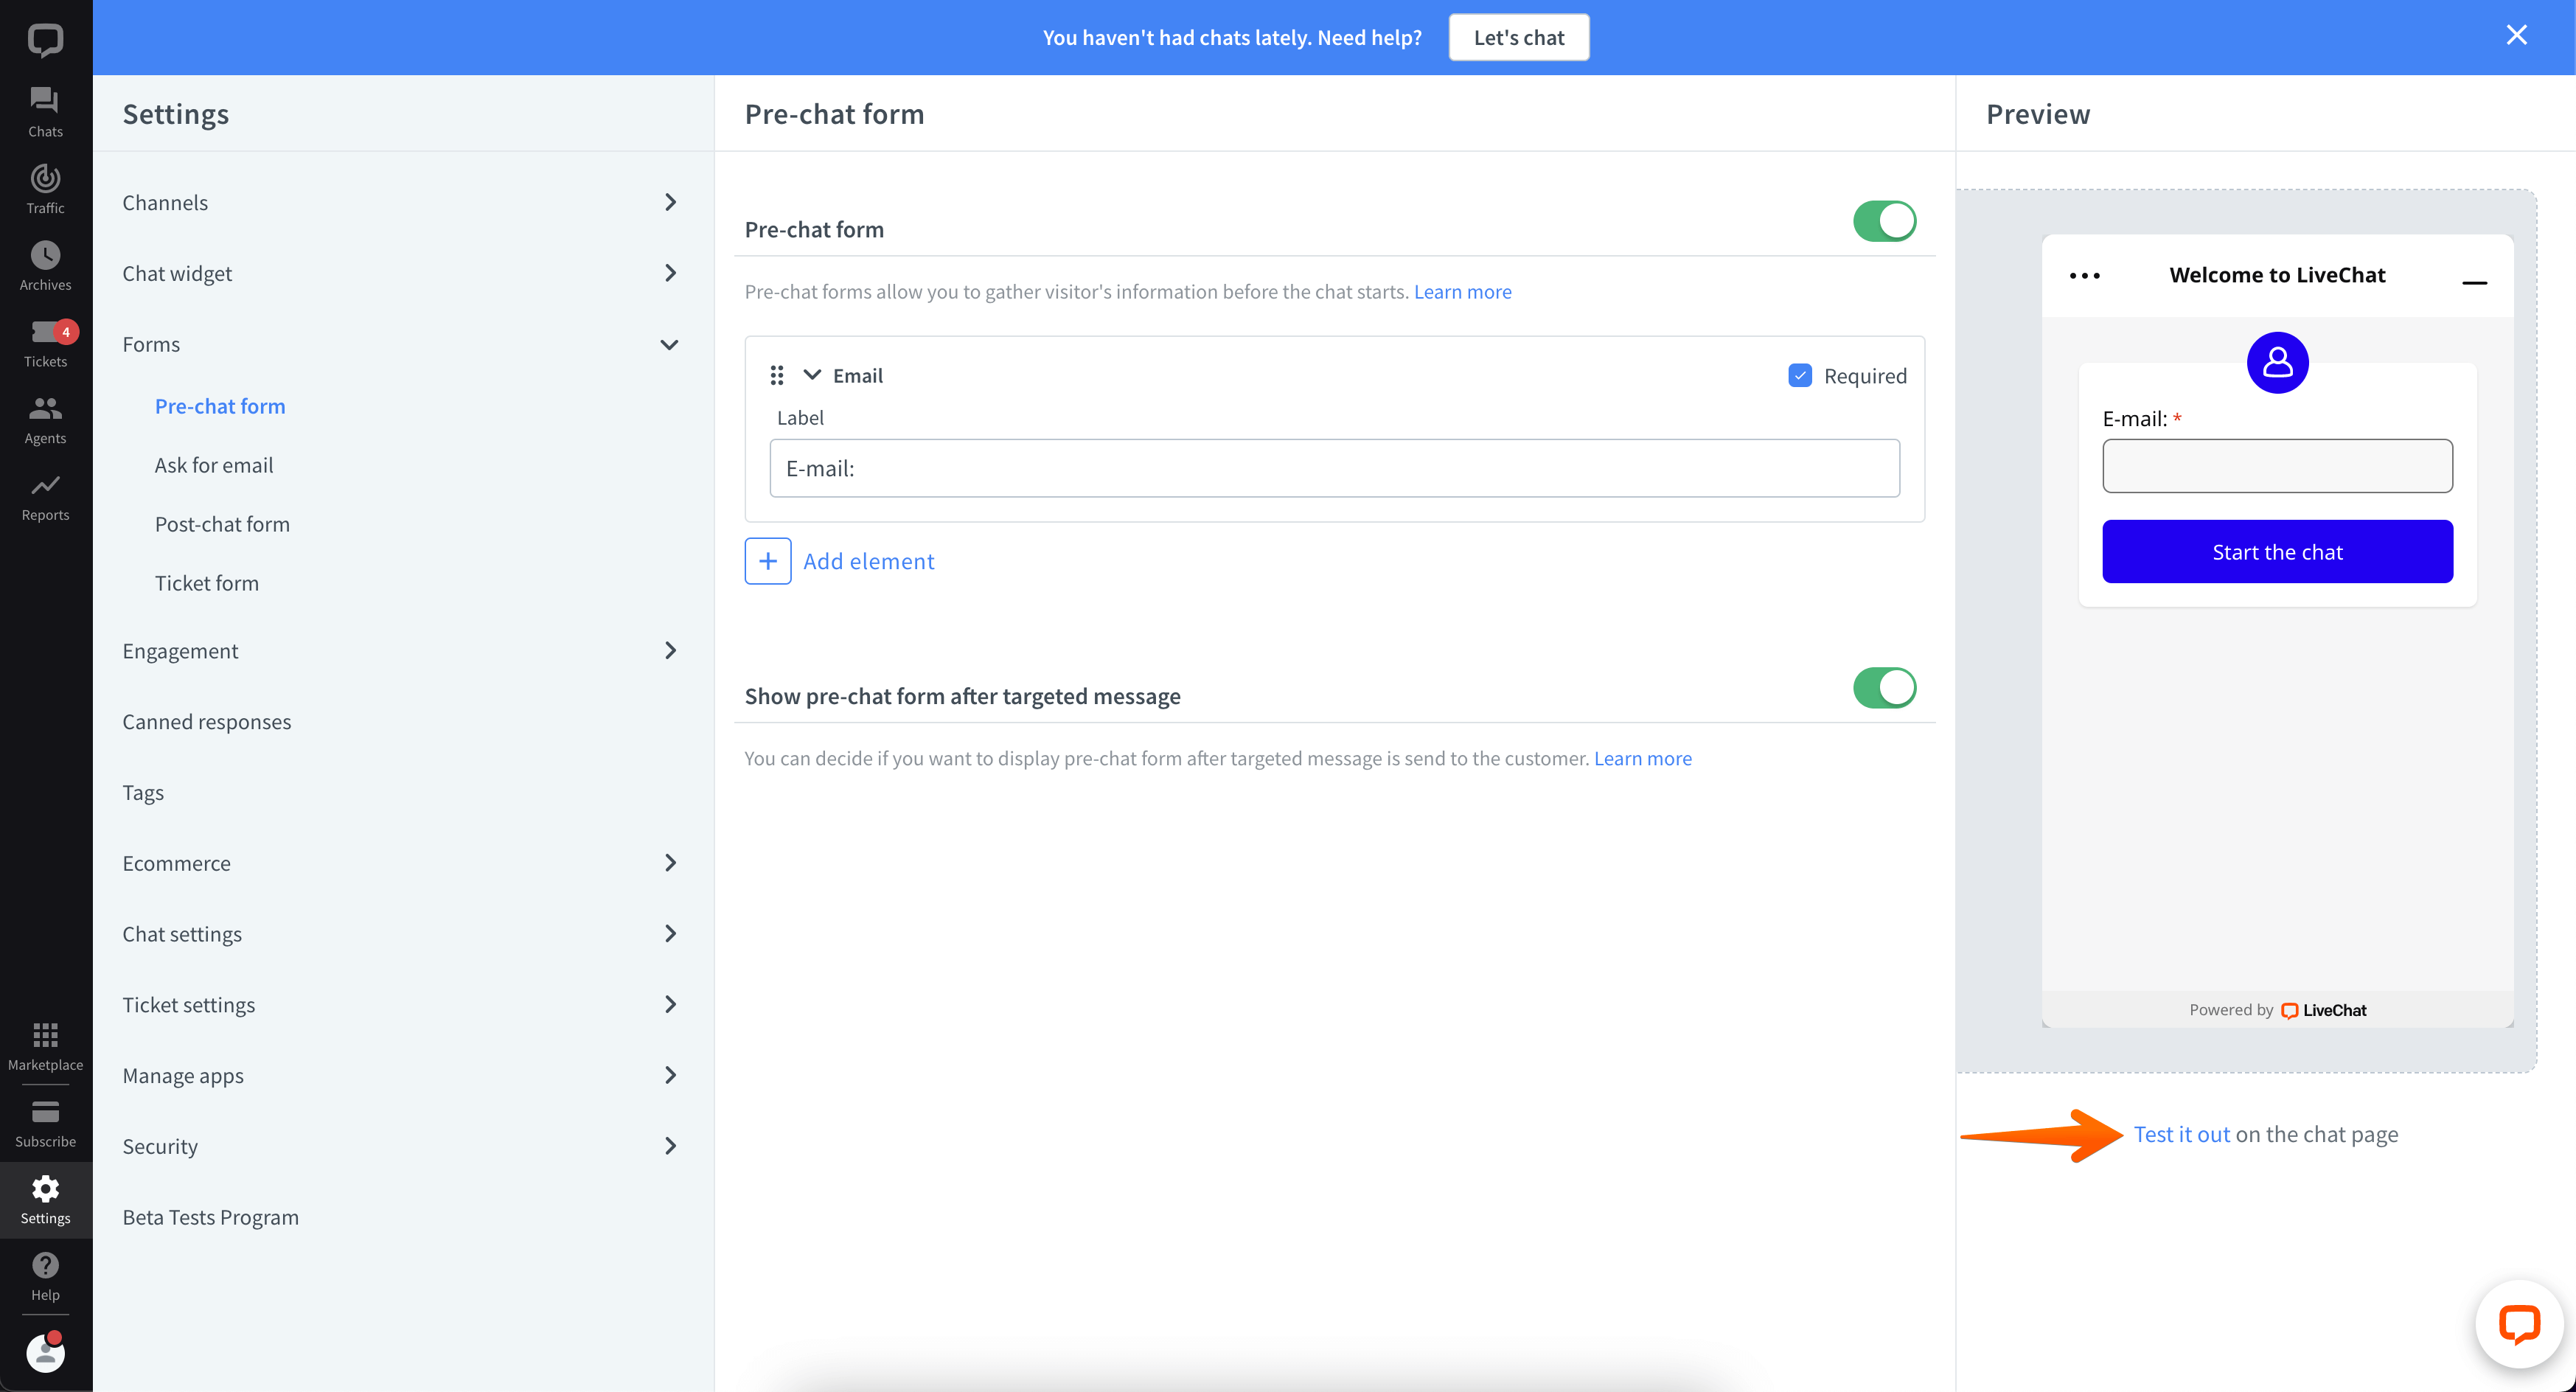The height and width of the screenshot is (1392, 2576).
Task: Click Learn more about targeted message
Action: [1642, 759]
